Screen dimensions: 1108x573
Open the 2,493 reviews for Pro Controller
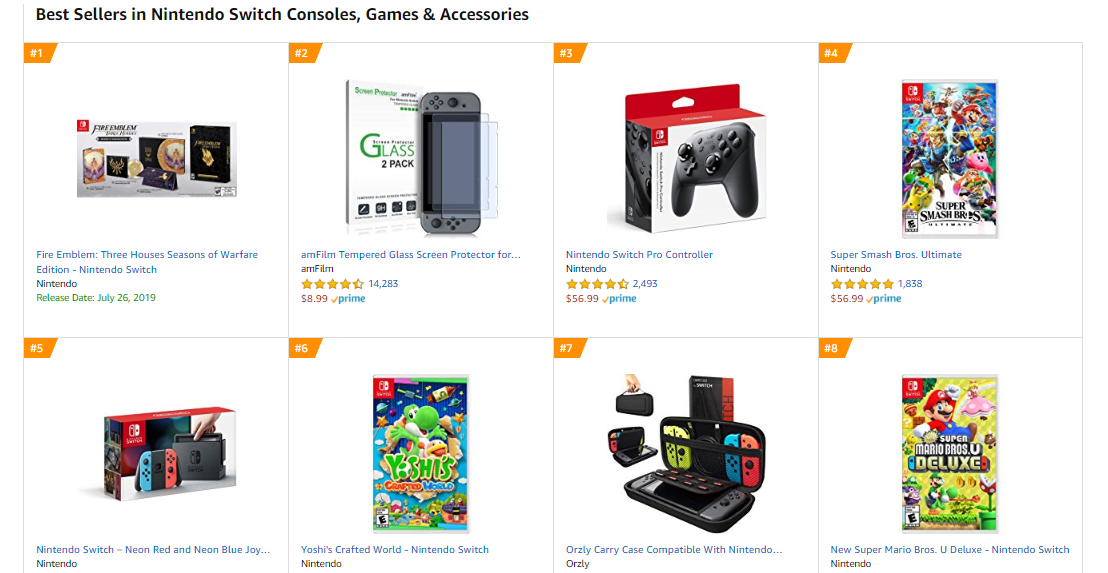pyautogui.click(x=645, y=284)
